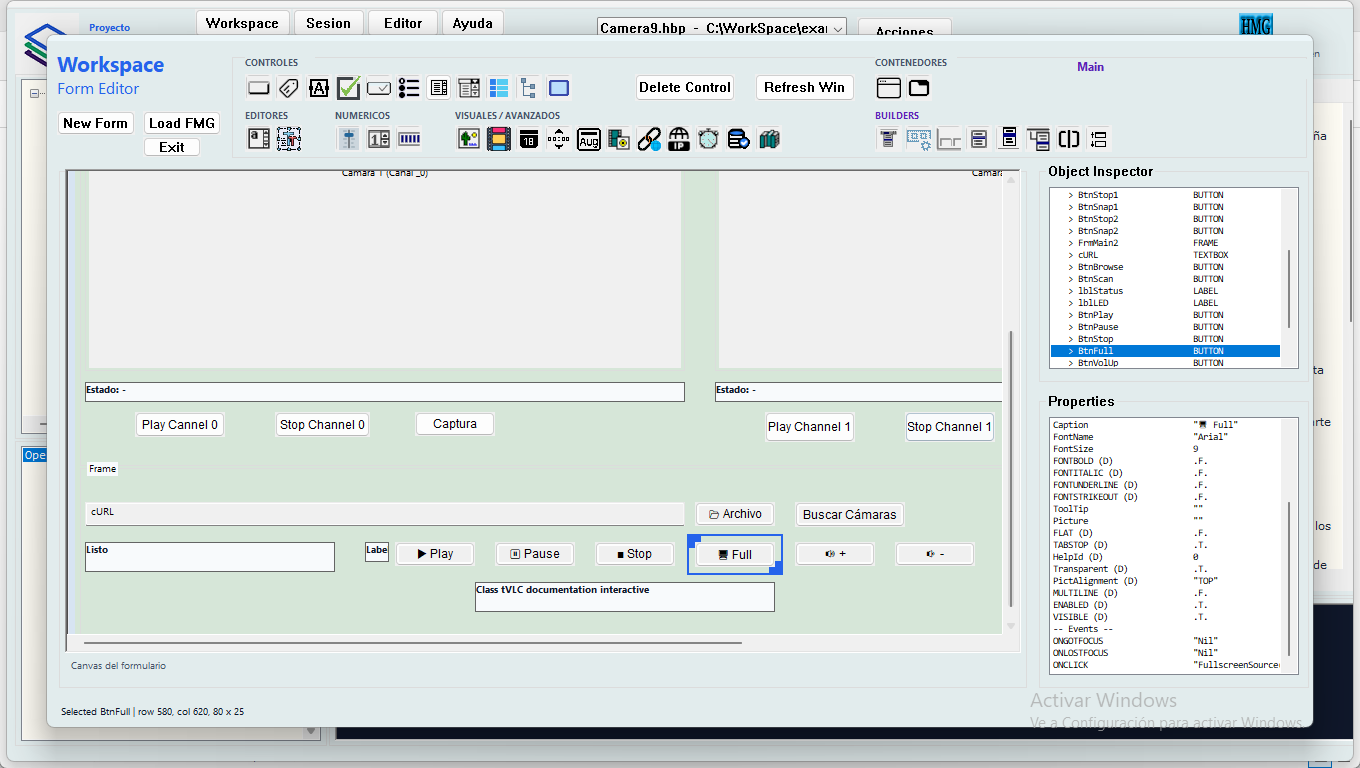
Task: Open the Workspace menu in main window
Action: 243,23
